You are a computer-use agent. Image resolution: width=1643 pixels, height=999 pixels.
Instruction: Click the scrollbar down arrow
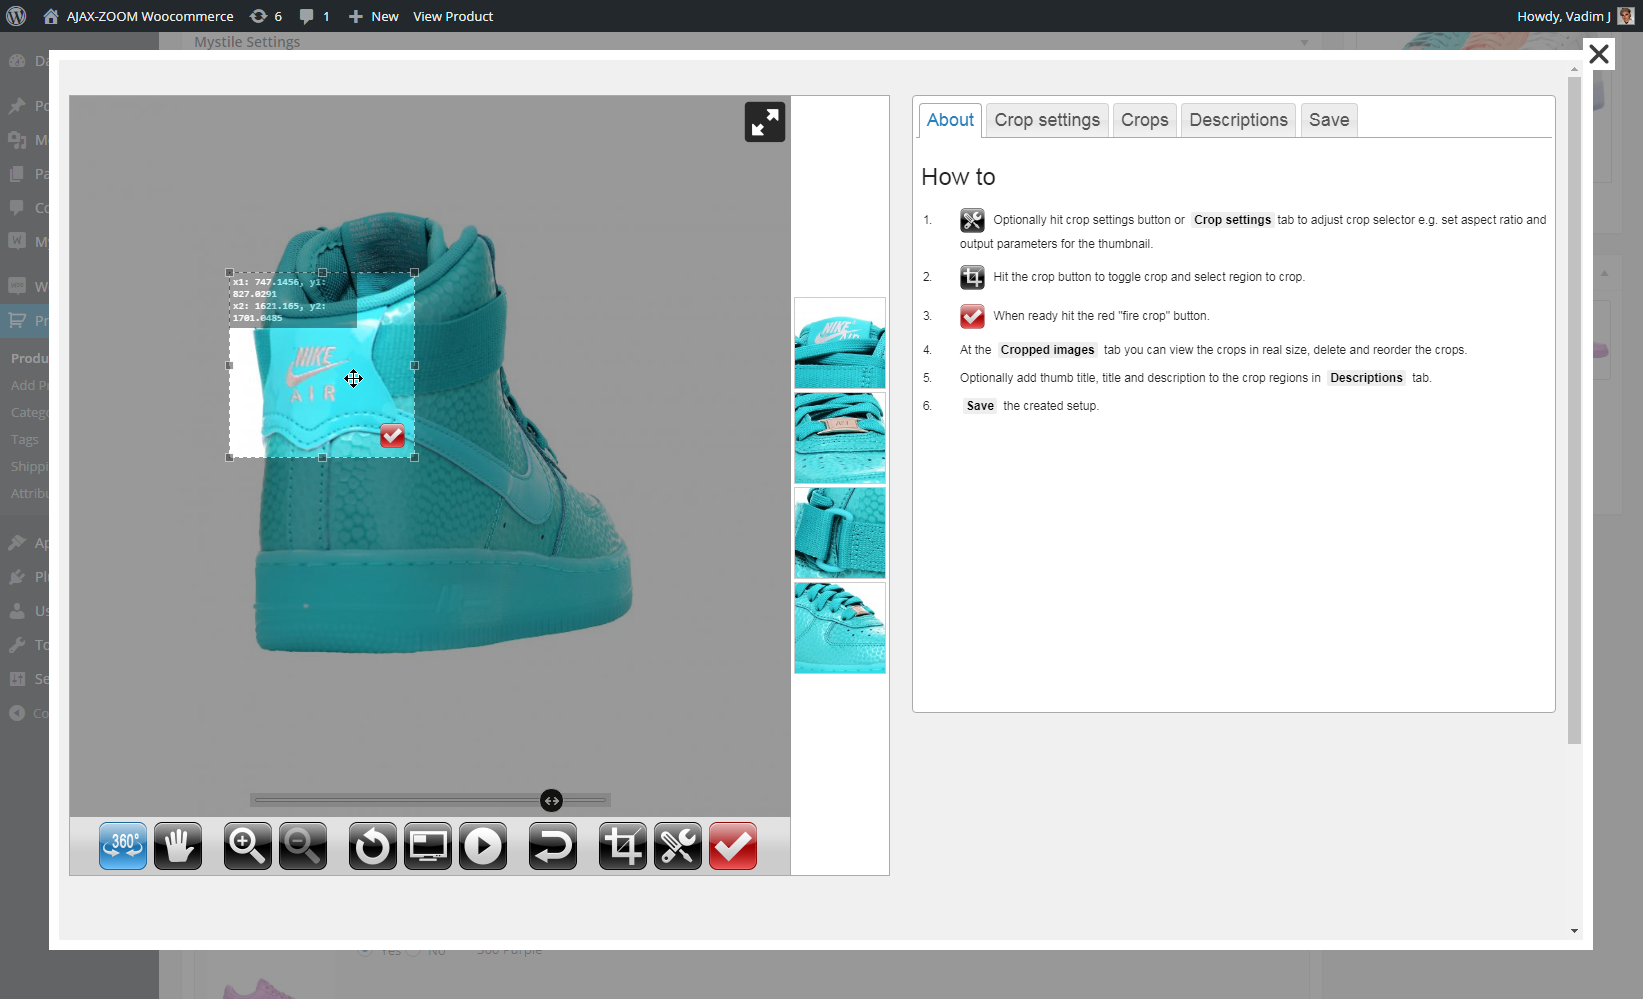point(1574,931)
